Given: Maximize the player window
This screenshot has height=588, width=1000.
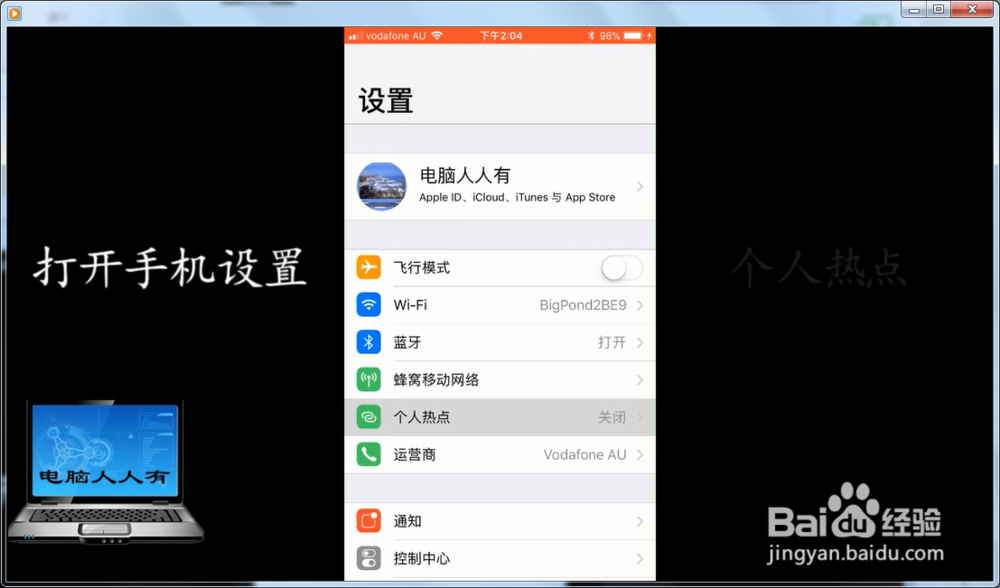Looking at the screenshot, I should [938, 9].
